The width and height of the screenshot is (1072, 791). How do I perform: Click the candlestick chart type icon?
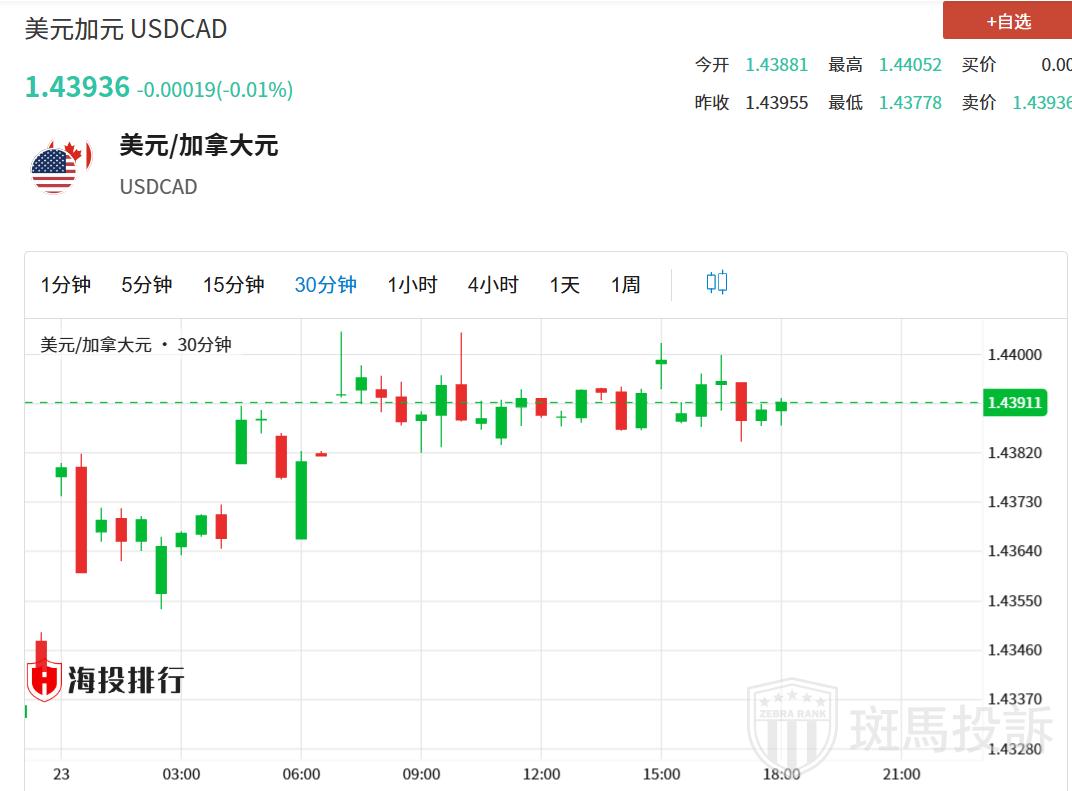pos(717,283)
